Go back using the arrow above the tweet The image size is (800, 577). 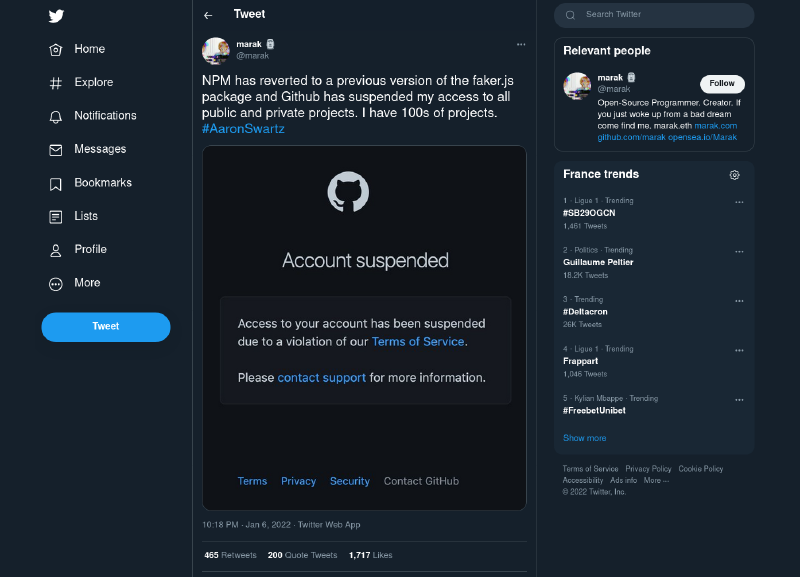point(208,14)
